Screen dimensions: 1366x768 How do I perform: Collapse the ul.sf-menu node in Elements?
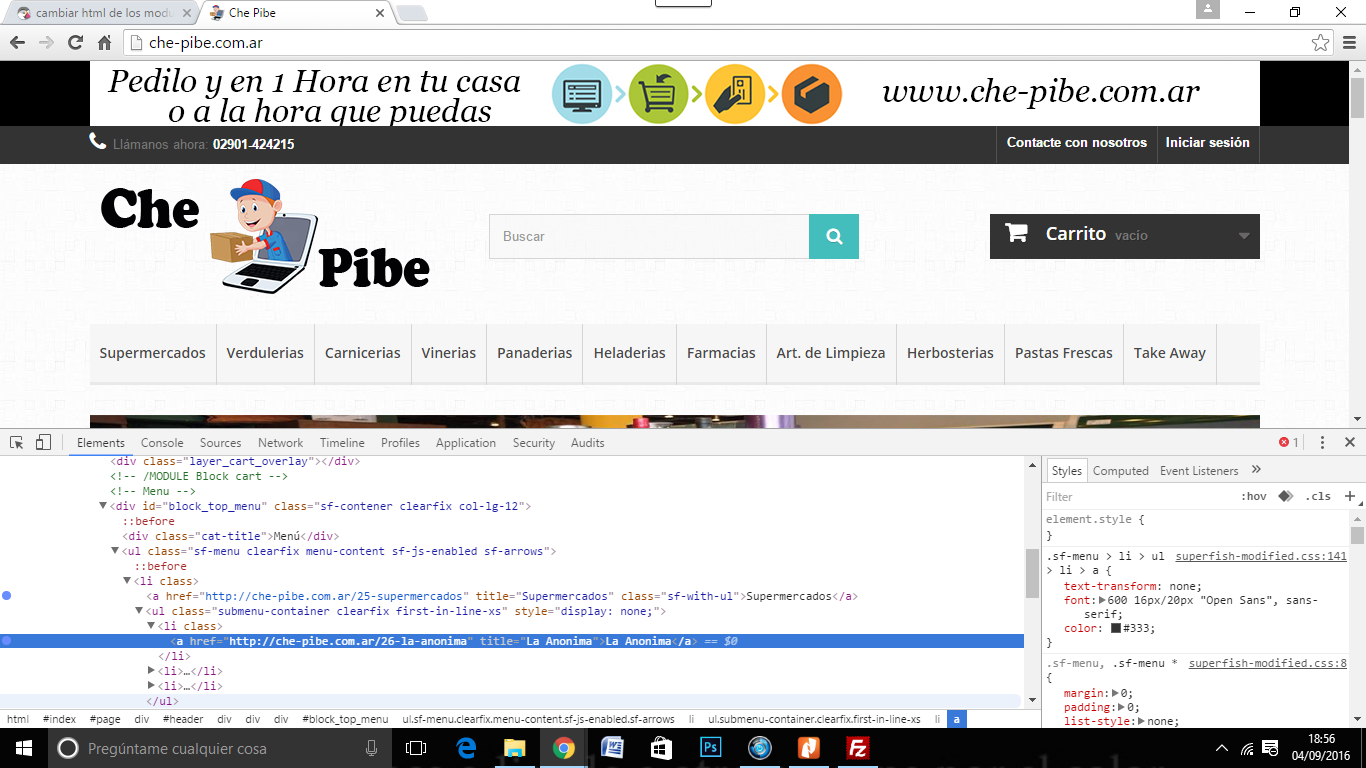115,552
